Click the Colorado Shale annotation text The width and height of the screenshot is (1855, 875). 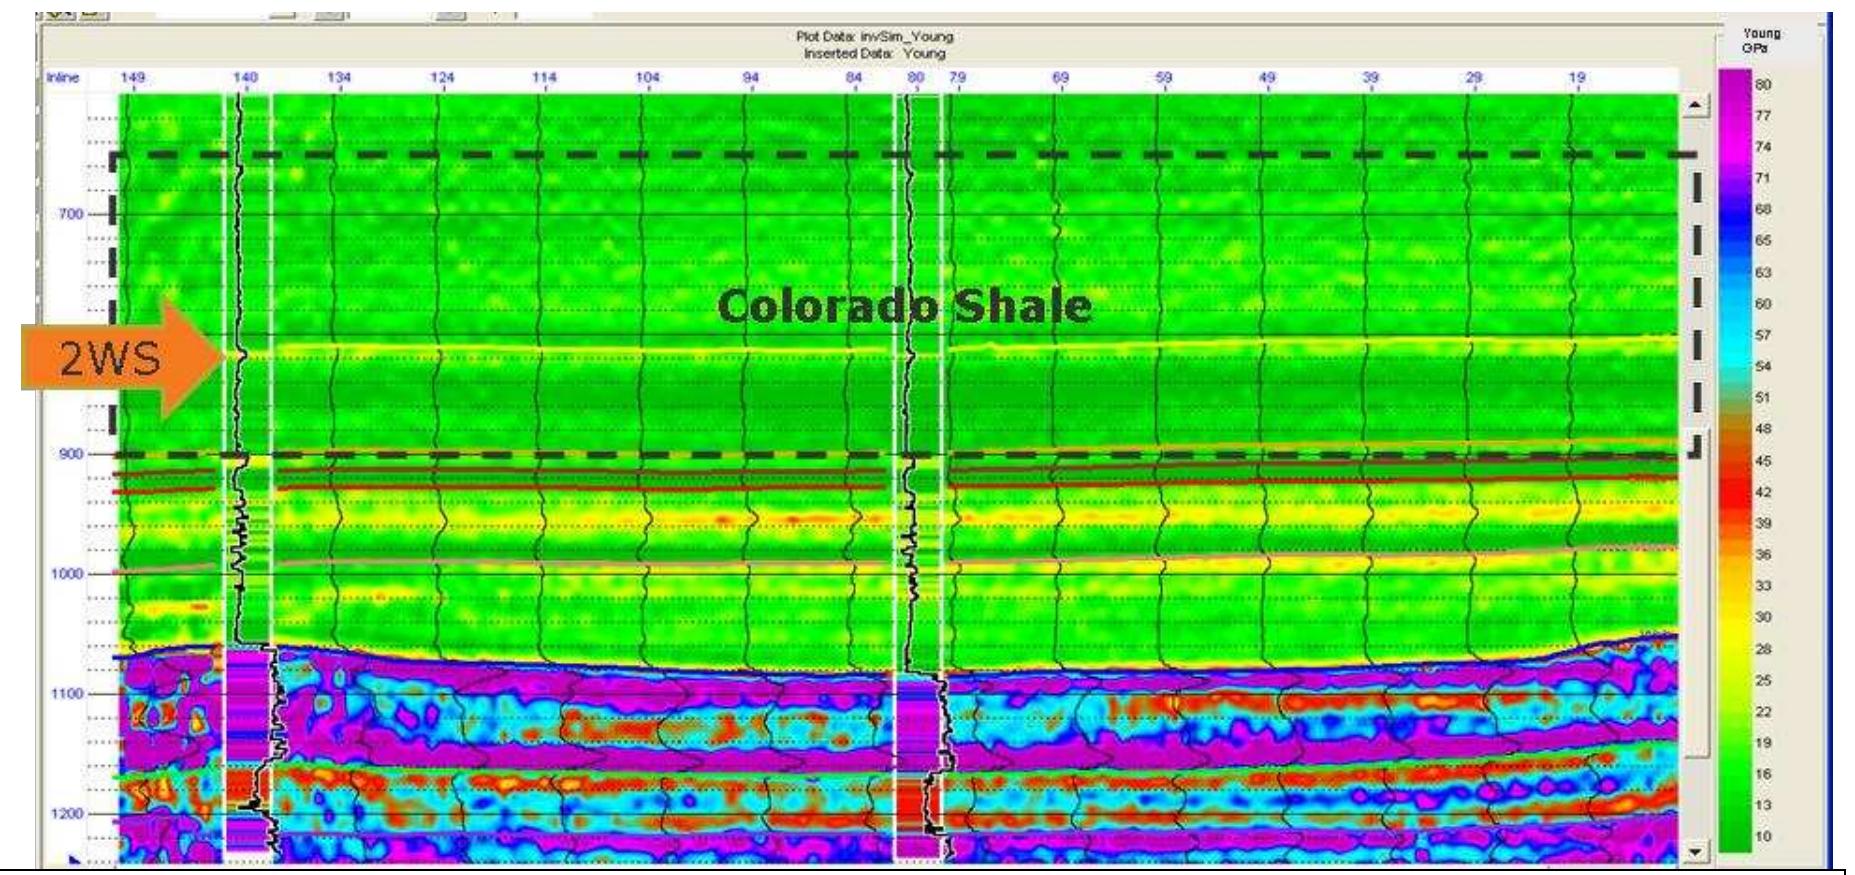tap(904, 307)
